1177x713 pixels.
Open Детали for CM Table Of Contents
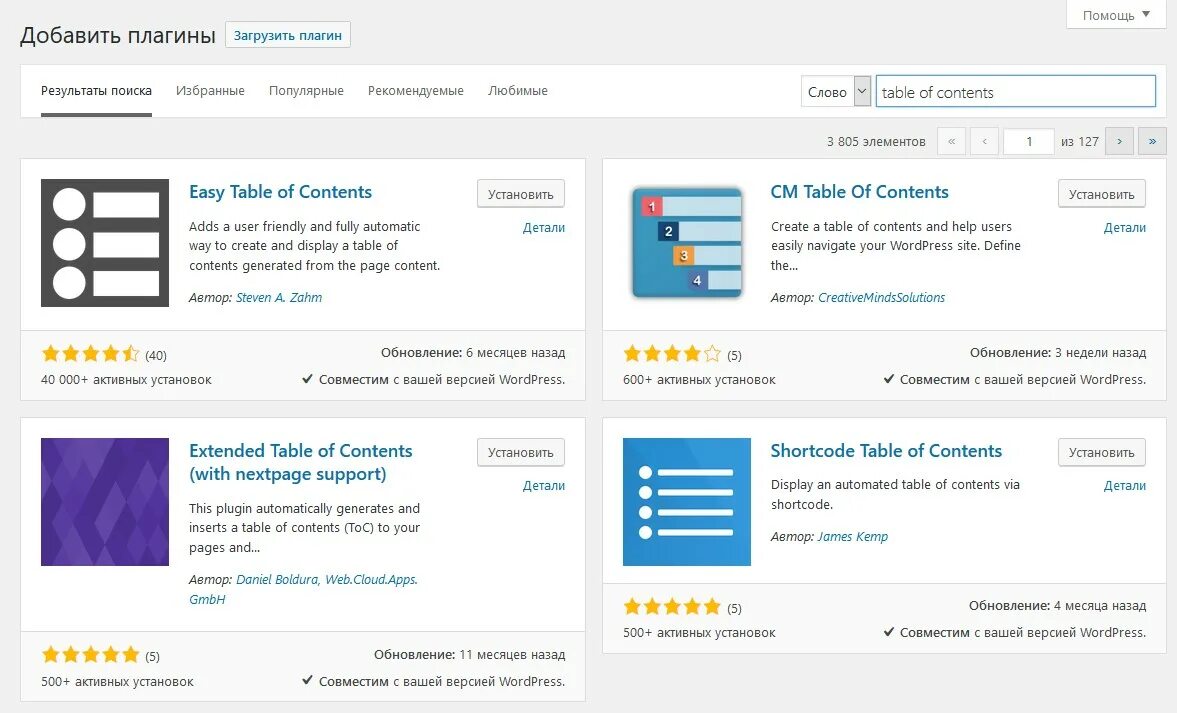[1124, 228]
